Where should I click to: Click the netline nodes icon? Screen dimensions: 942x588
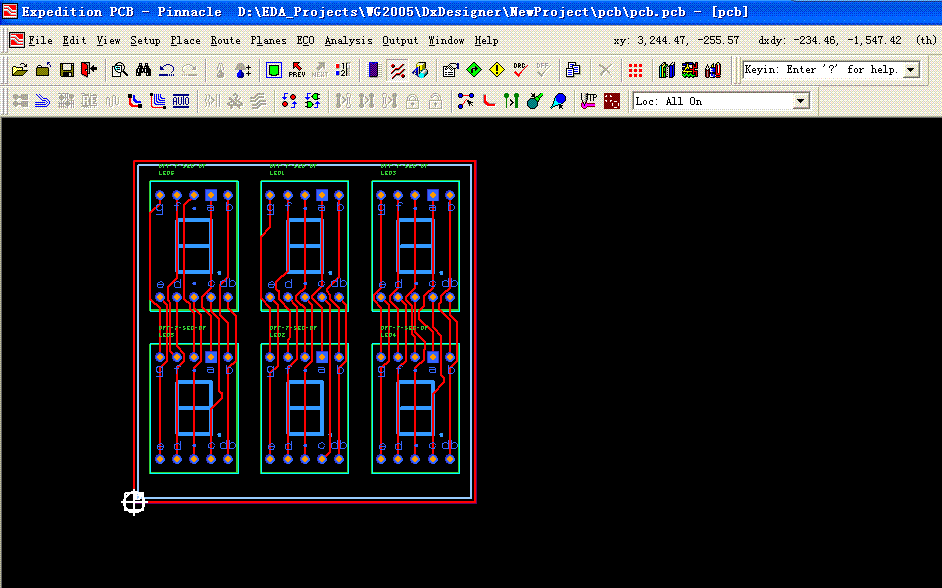click(466, 101)
